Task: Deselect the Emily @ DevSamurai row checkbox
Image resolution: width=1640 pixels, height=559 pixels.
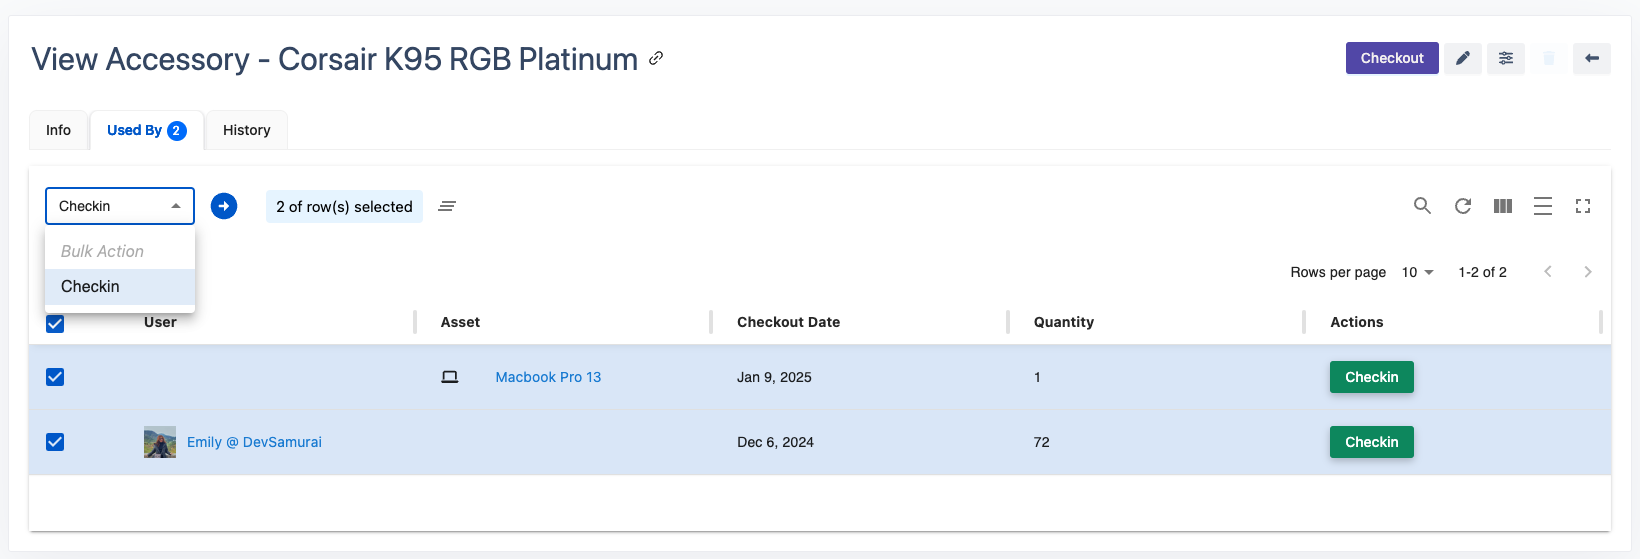Action: point(55,442)
